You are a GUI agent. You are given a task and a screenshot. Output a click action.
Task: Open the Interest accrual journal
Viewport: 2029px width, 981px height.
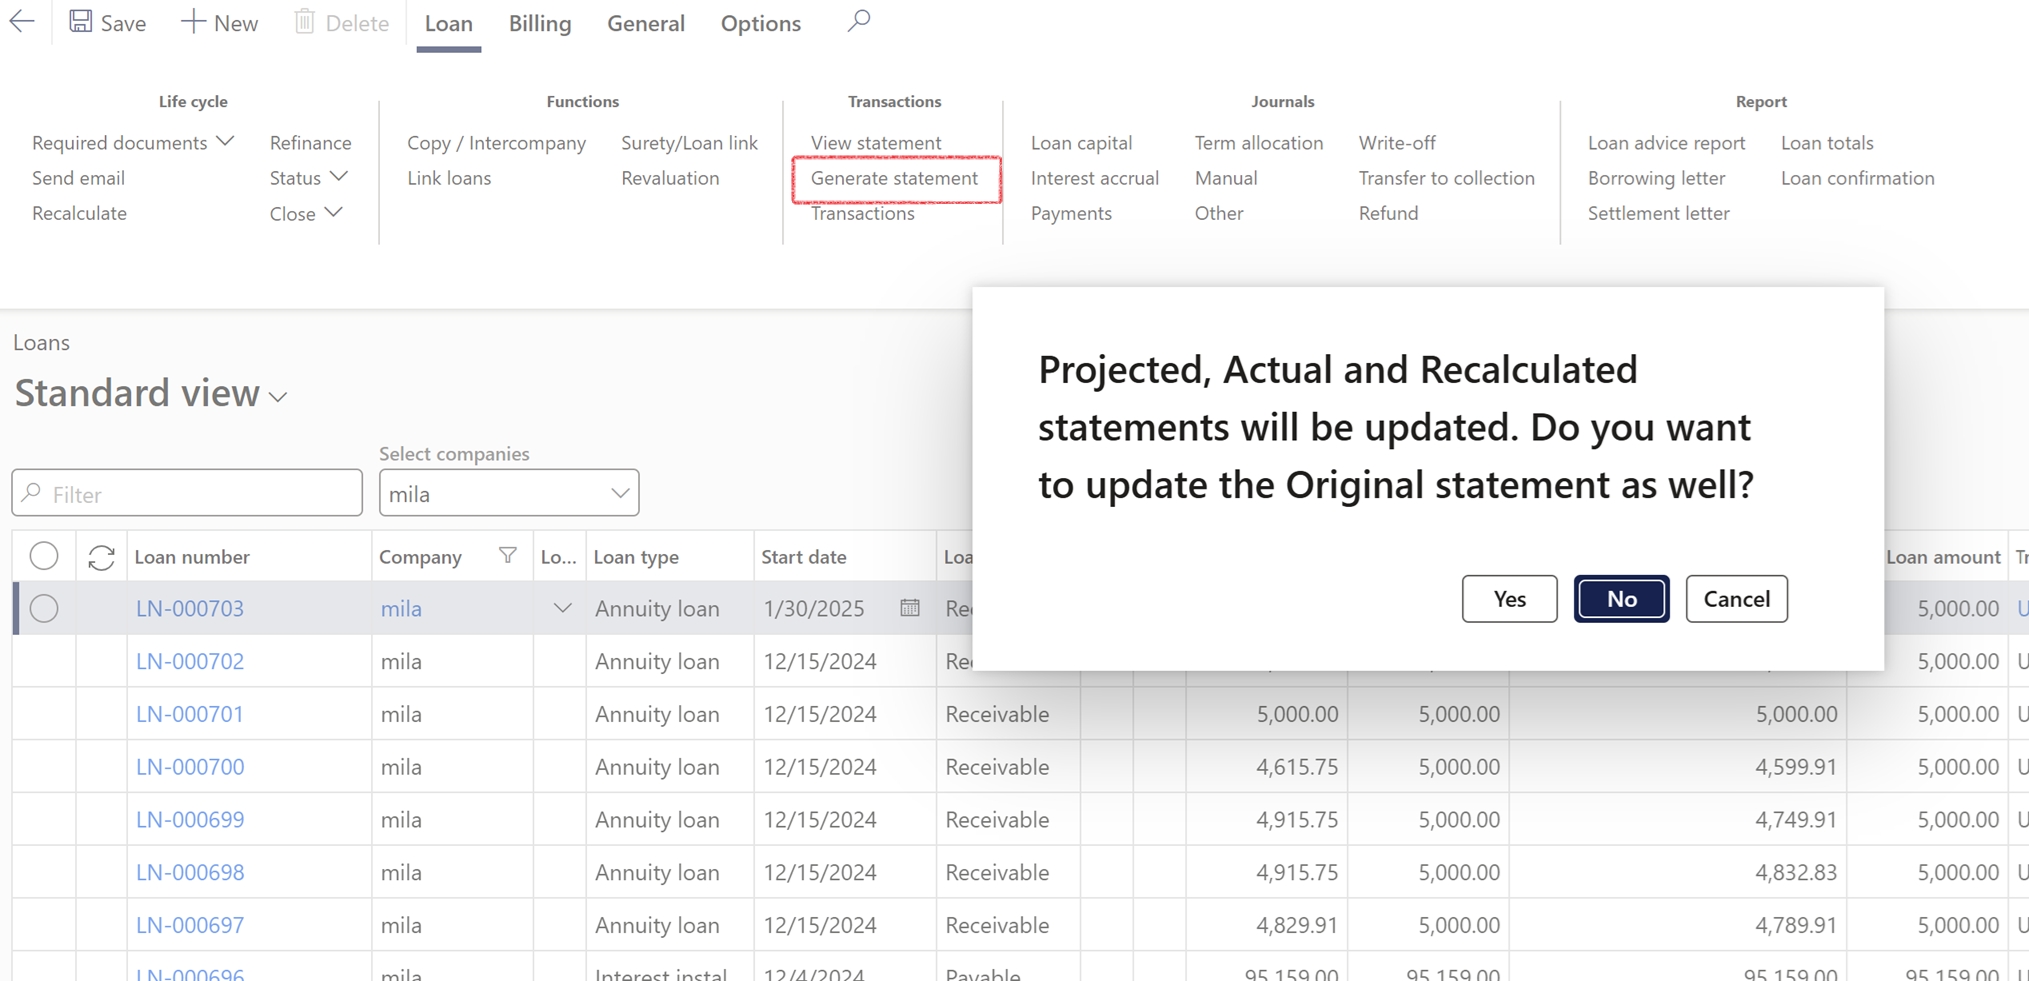(1094, 178)
